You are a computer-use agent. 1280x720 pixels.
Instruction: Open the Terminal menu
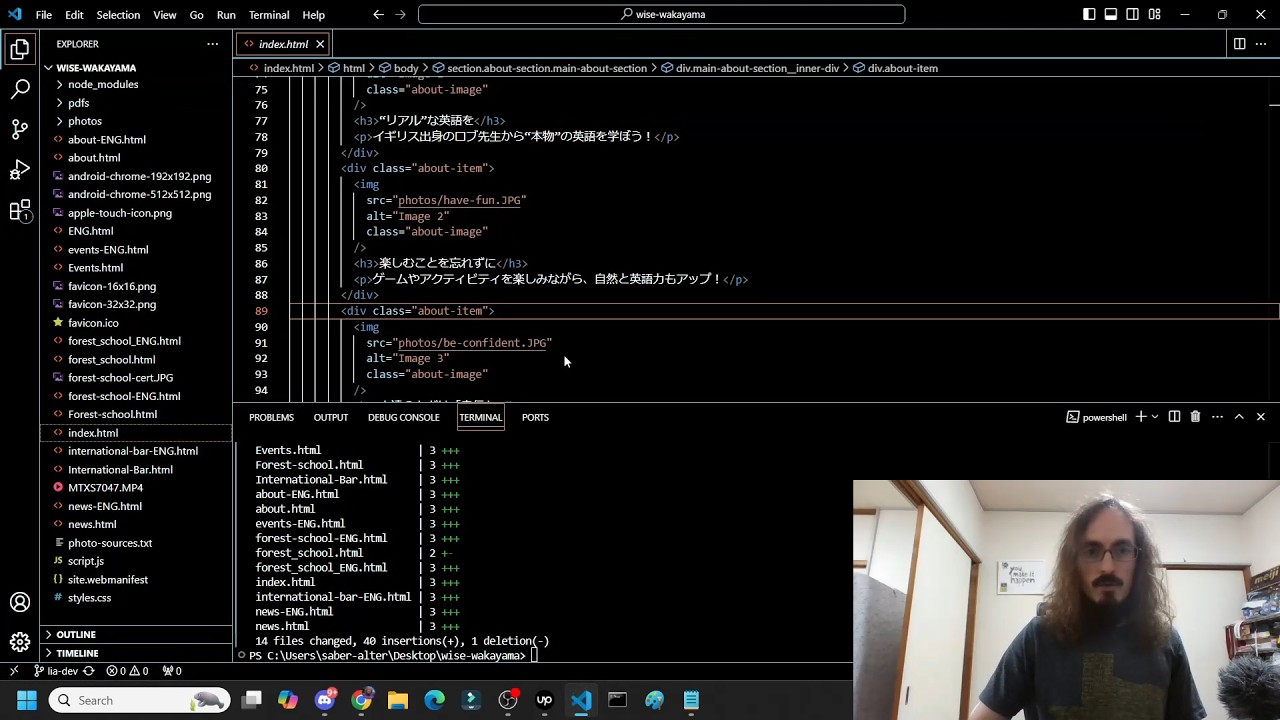(x=269, y=15)
